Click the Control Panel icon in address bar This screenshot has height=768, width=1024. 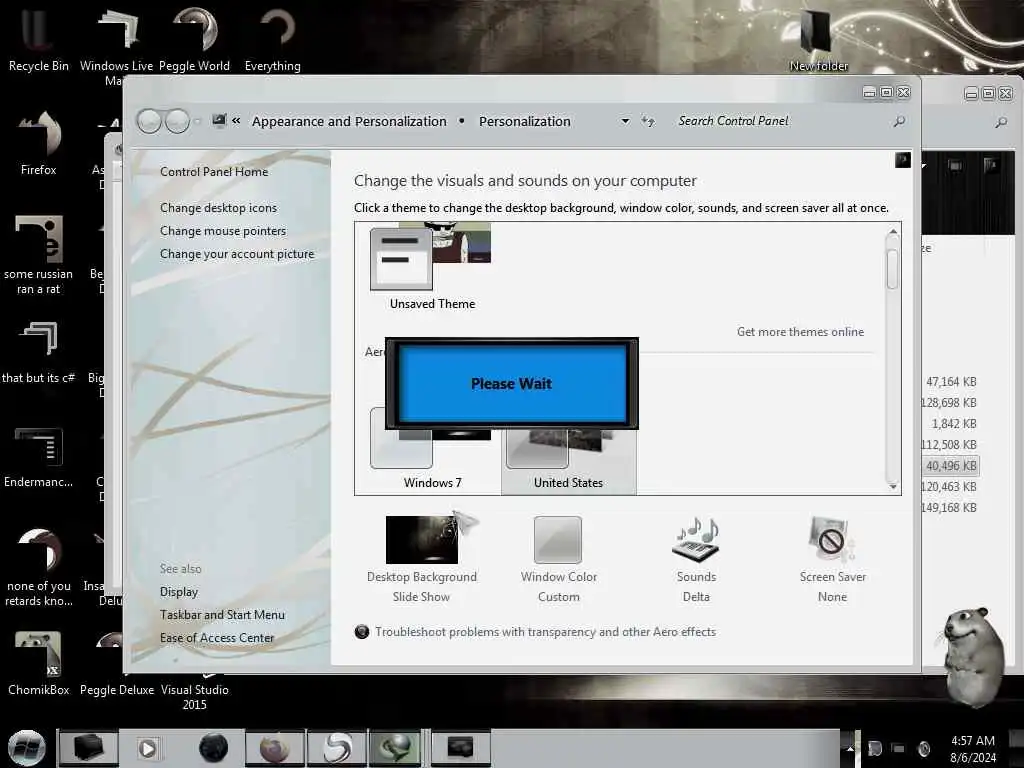point(219,120)
